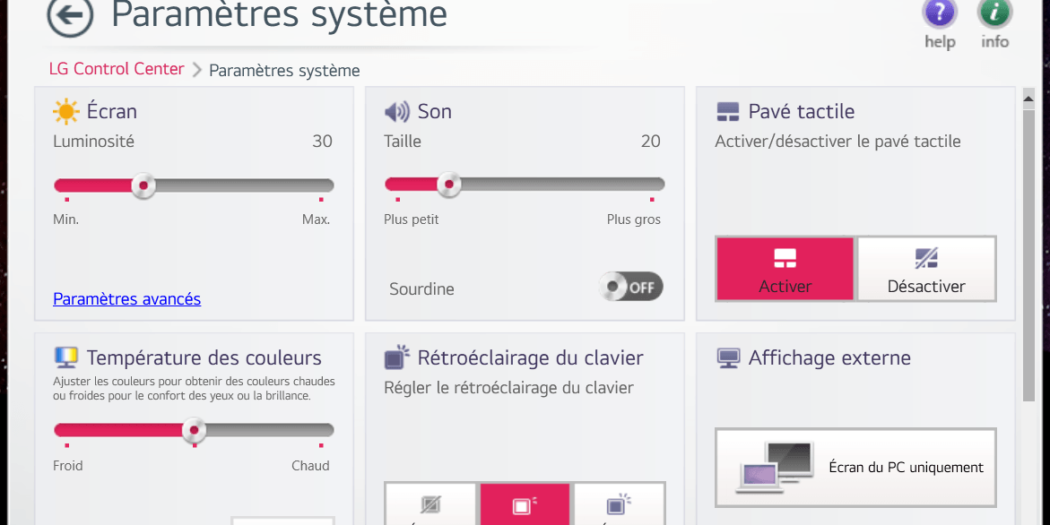Click the Taille volume slider handle
Viewport: 1050px width, 525px height.
coord(449,185)
